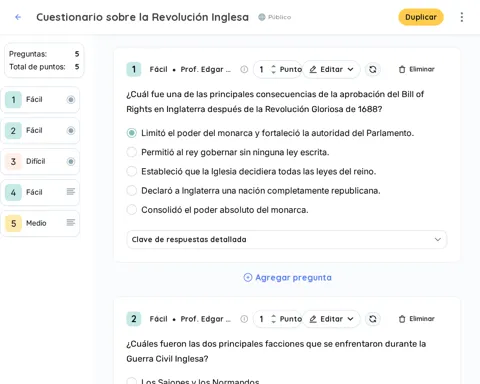Click trash icon to delete question 2
Viewport: 480px width, 384px height.
[402, 319]
